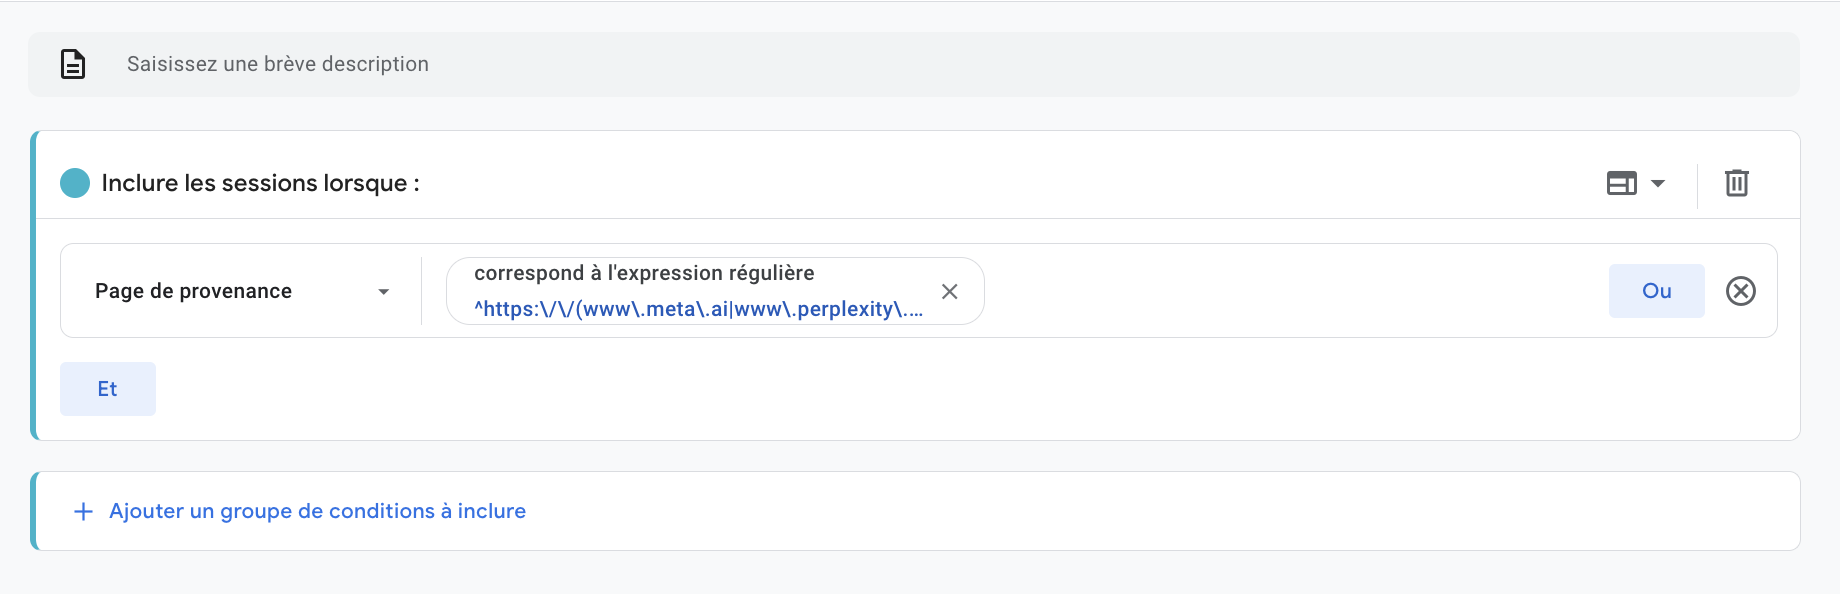Click the teal left border of the add-group card
The height and width of the screenshot is (594, 1840).
pyautogui.click(x=34, y=511)
